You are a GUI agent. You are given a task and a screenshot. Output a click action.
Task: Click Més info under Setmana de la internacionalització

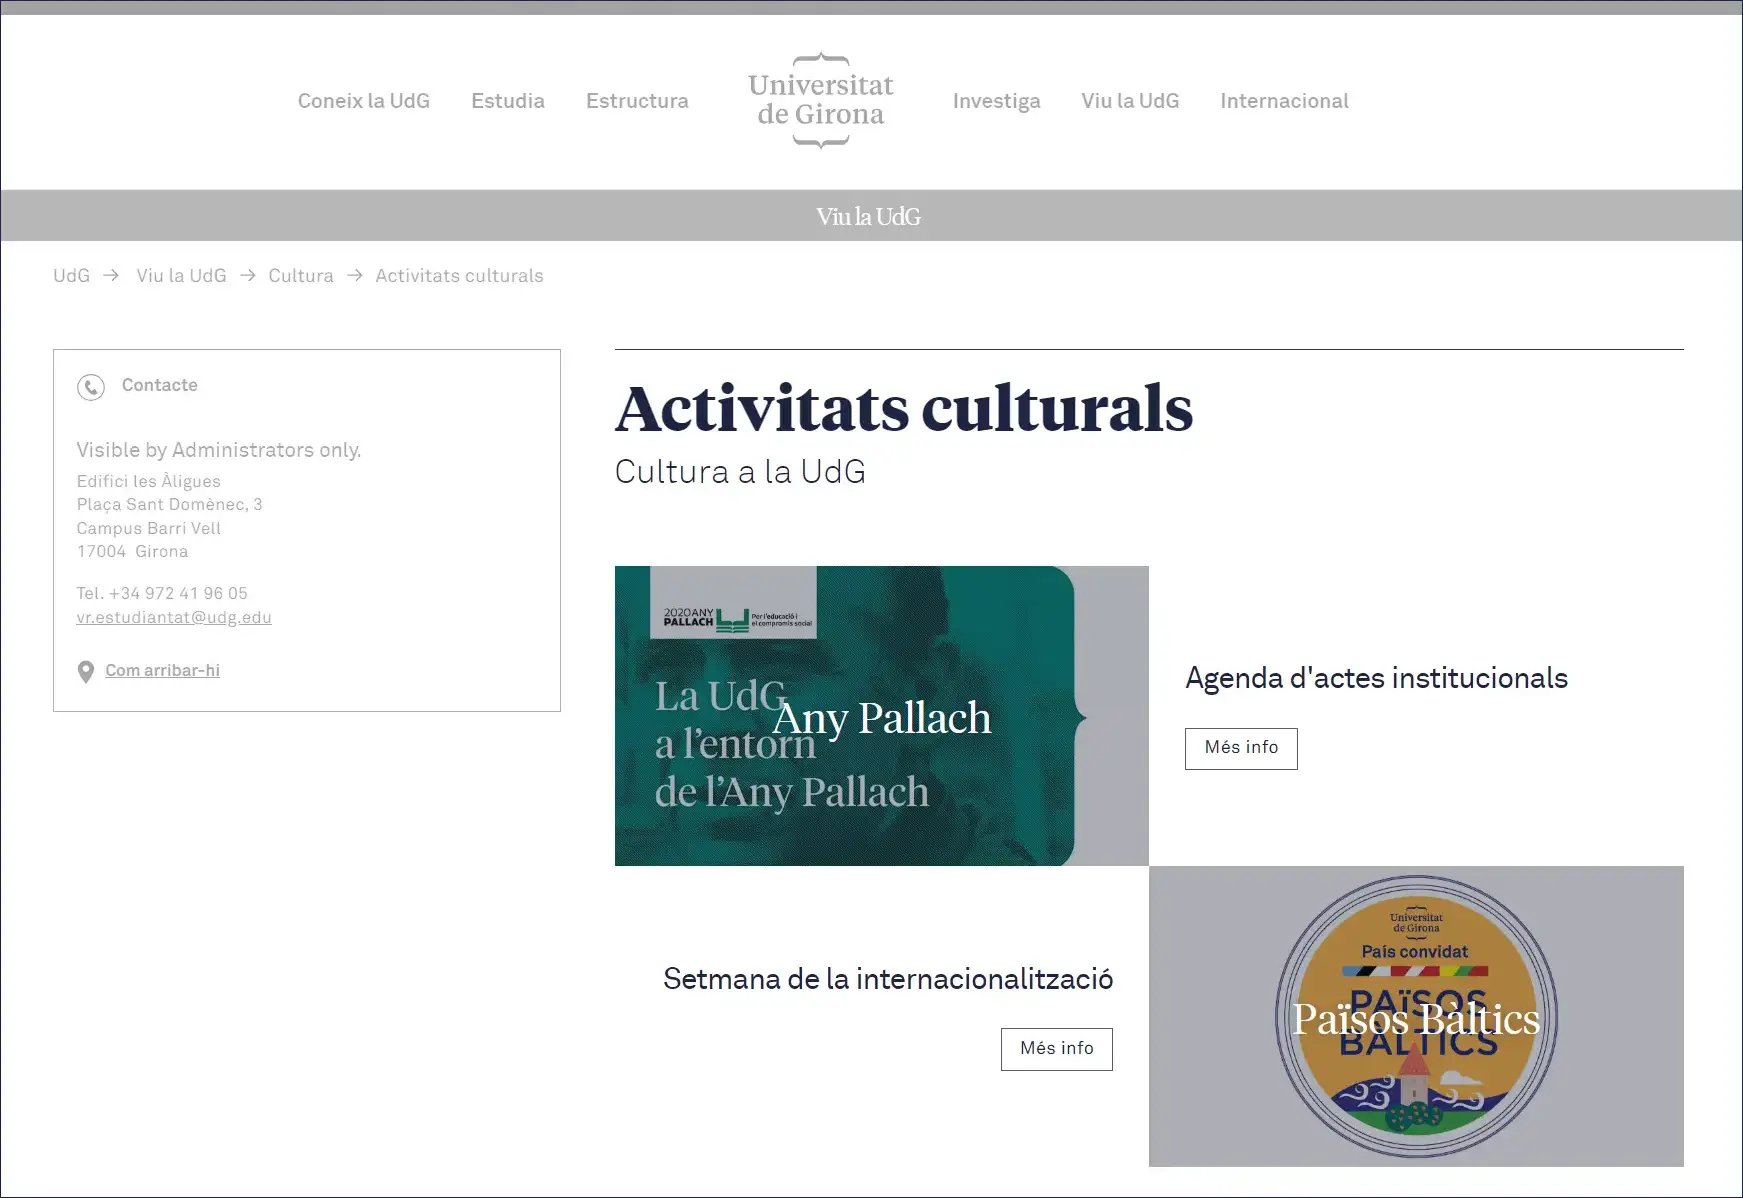1056,1049
